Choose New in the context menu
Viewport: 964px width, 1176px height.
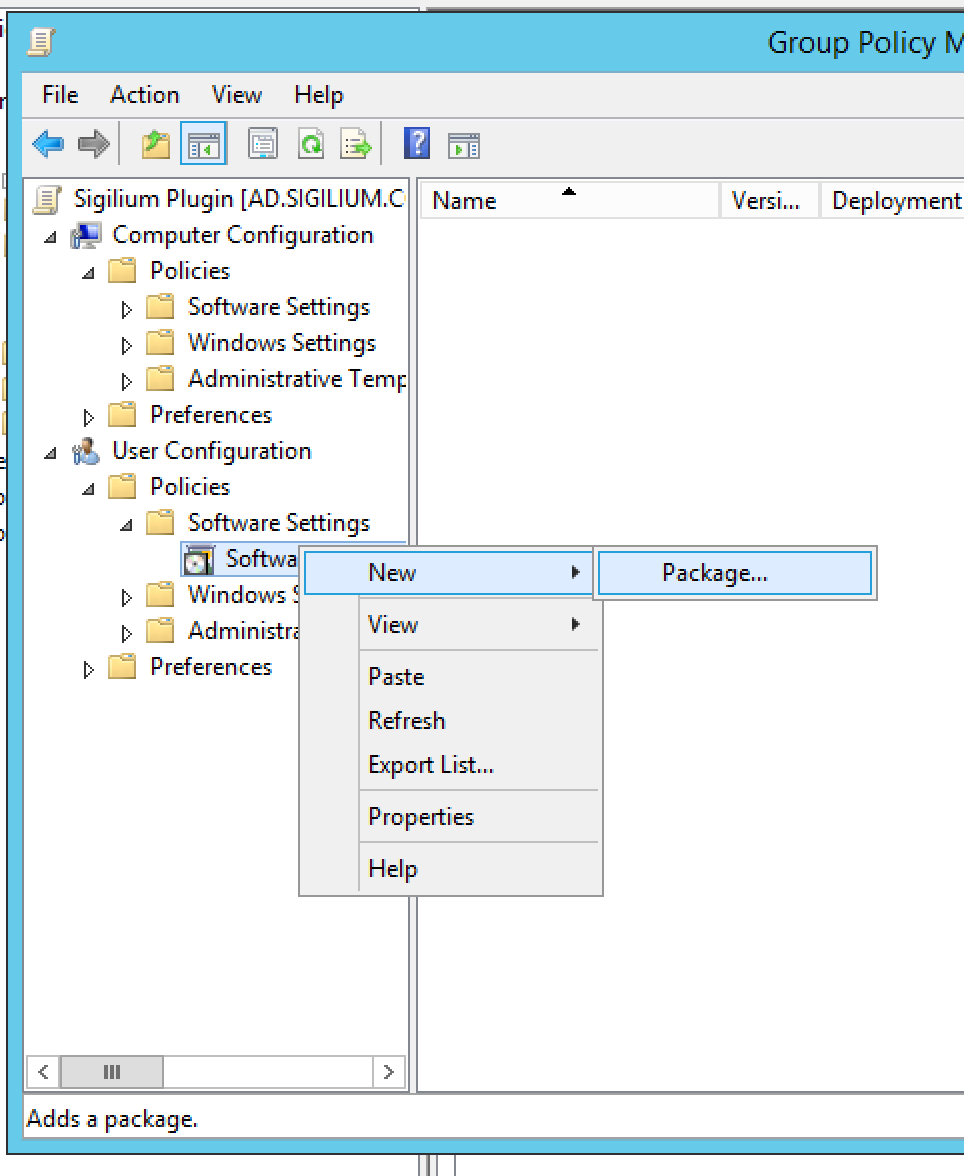tap(450, 573)
